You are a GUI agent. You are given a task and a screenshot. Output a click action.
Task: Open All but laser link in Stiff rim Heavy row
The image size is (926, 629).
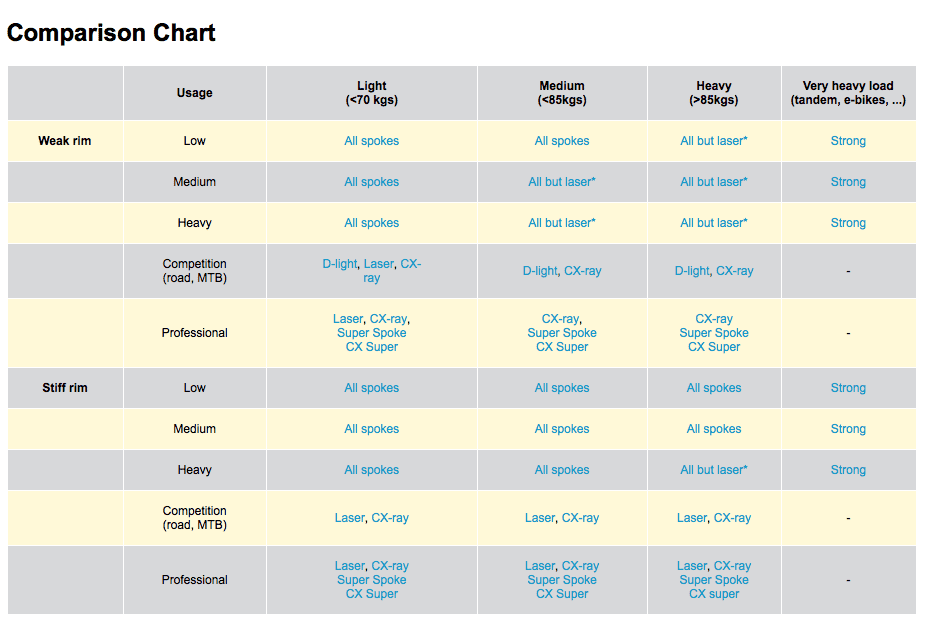(713, 470)
